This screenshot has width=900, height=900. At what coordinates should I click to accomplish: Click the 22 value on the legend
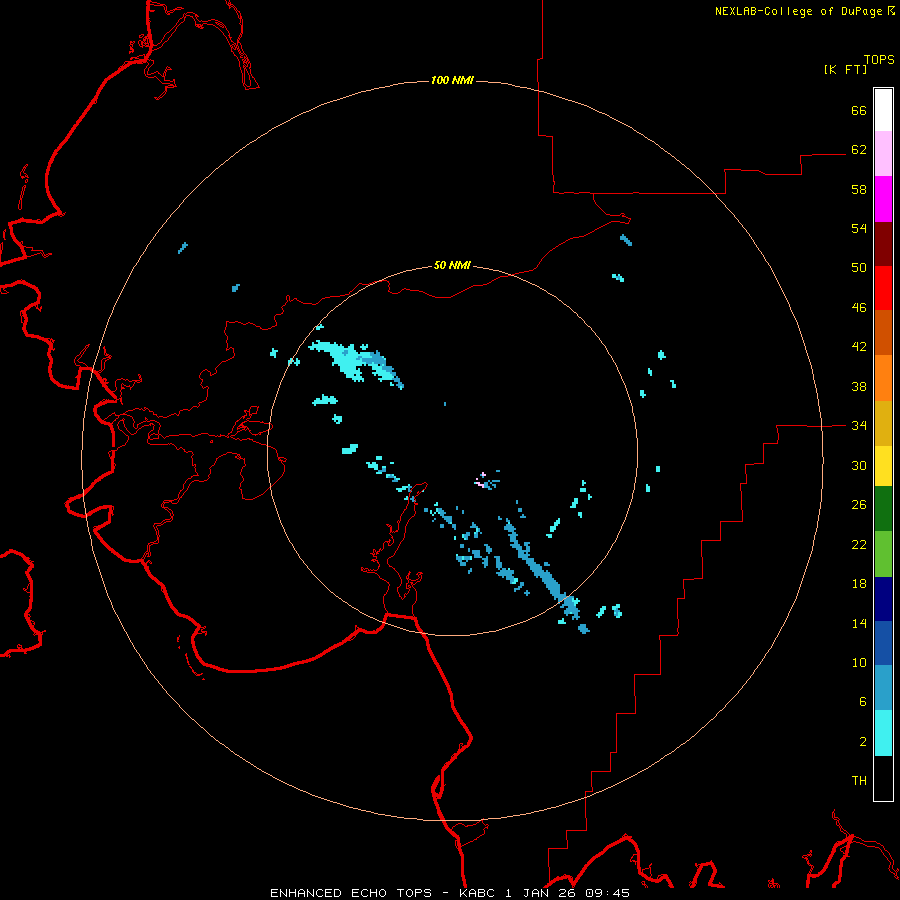click(859, 545)
